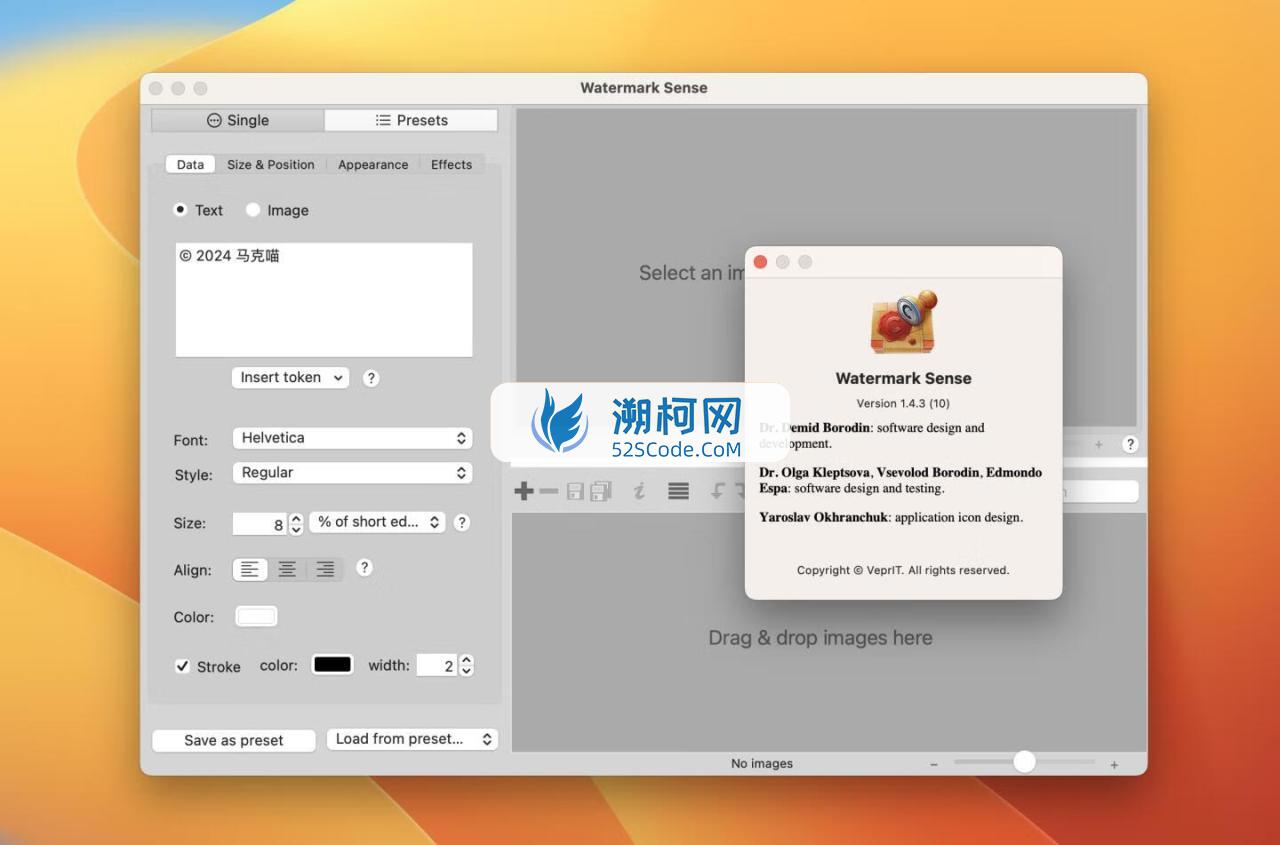Open image info with the italic i icon
The width and height of the screenshot is (1280, 845).
point(639,491)
